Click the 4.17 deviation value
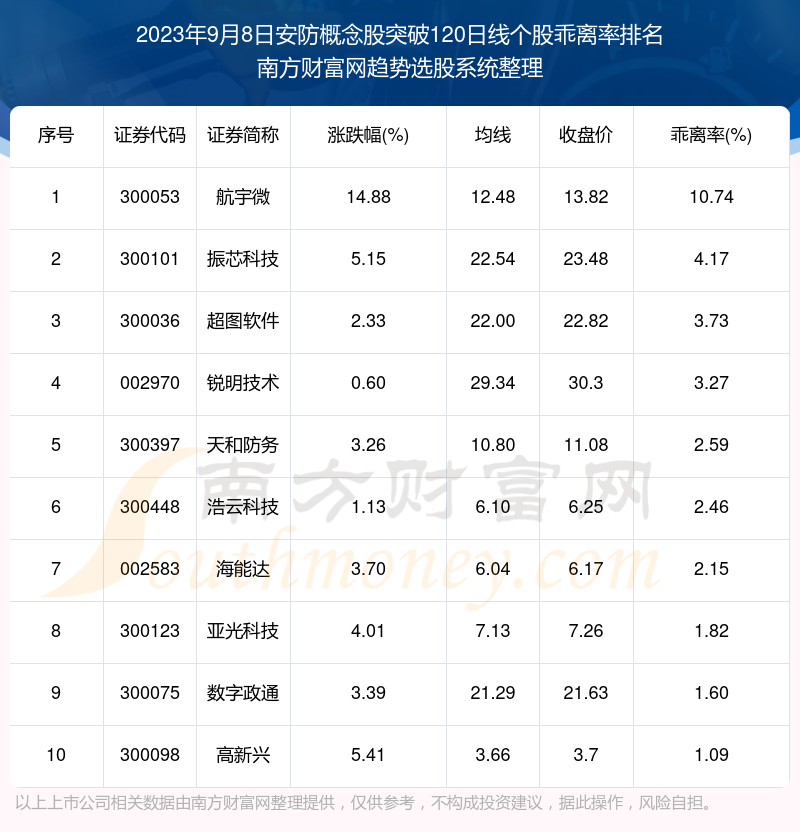 pos(711,259)
